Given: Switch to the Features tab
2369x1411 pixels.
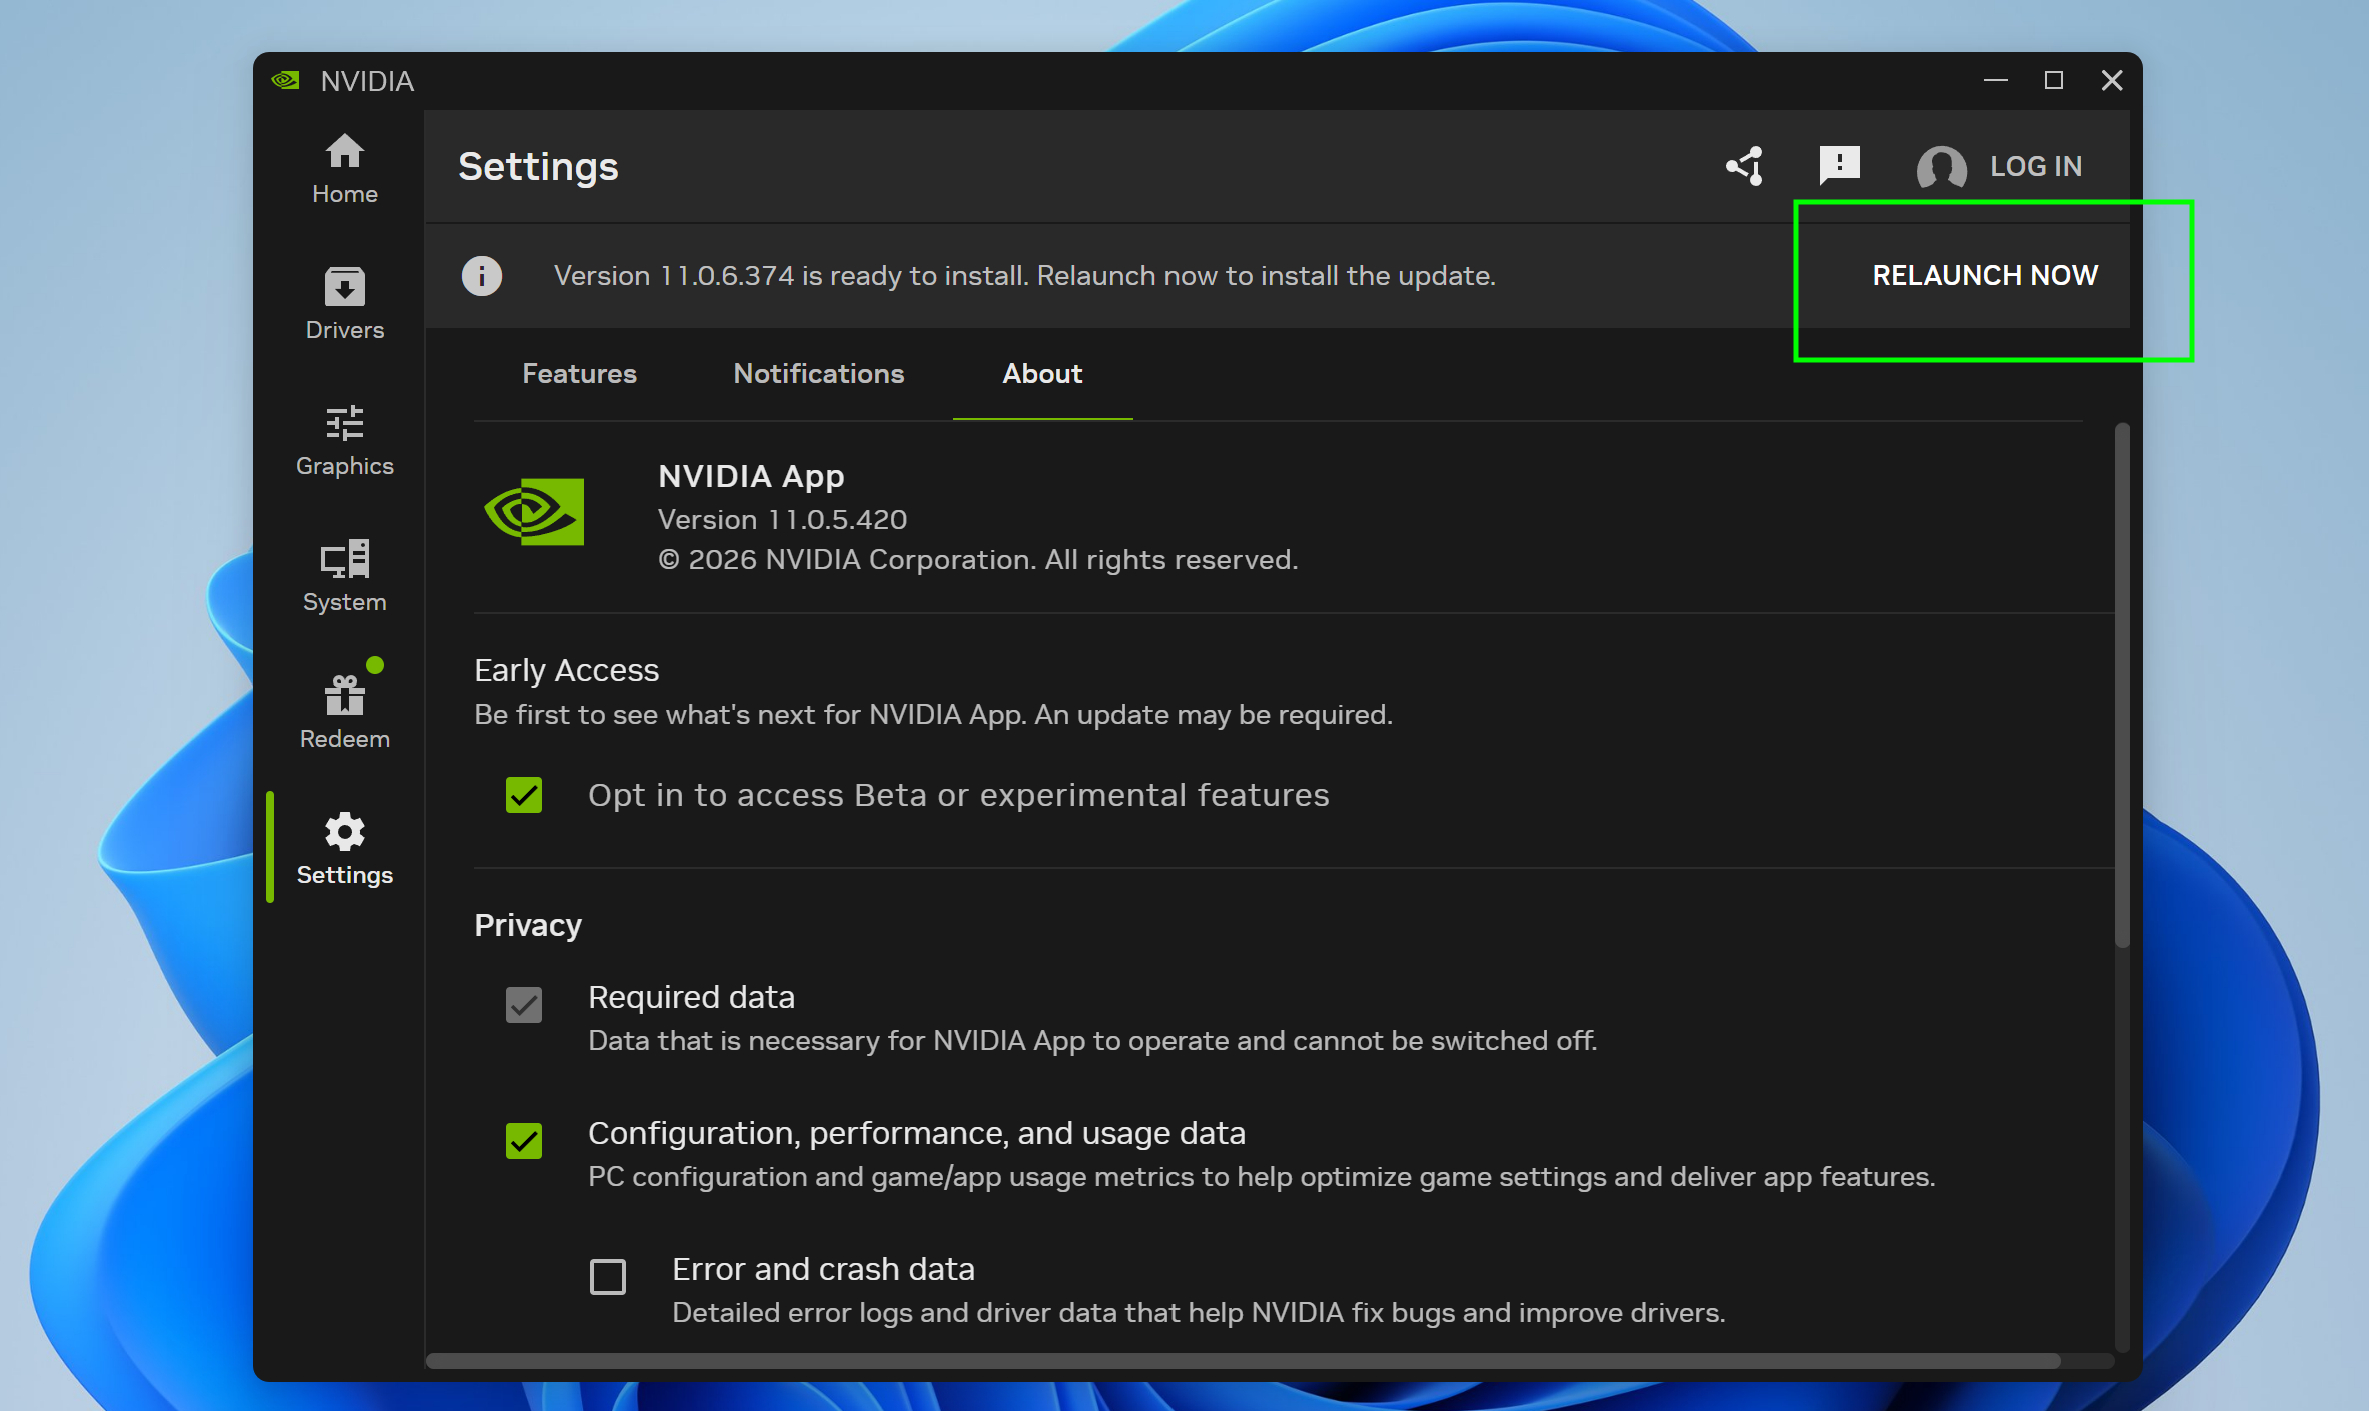Looking at the screenshot, I should (x=579, y=374).
